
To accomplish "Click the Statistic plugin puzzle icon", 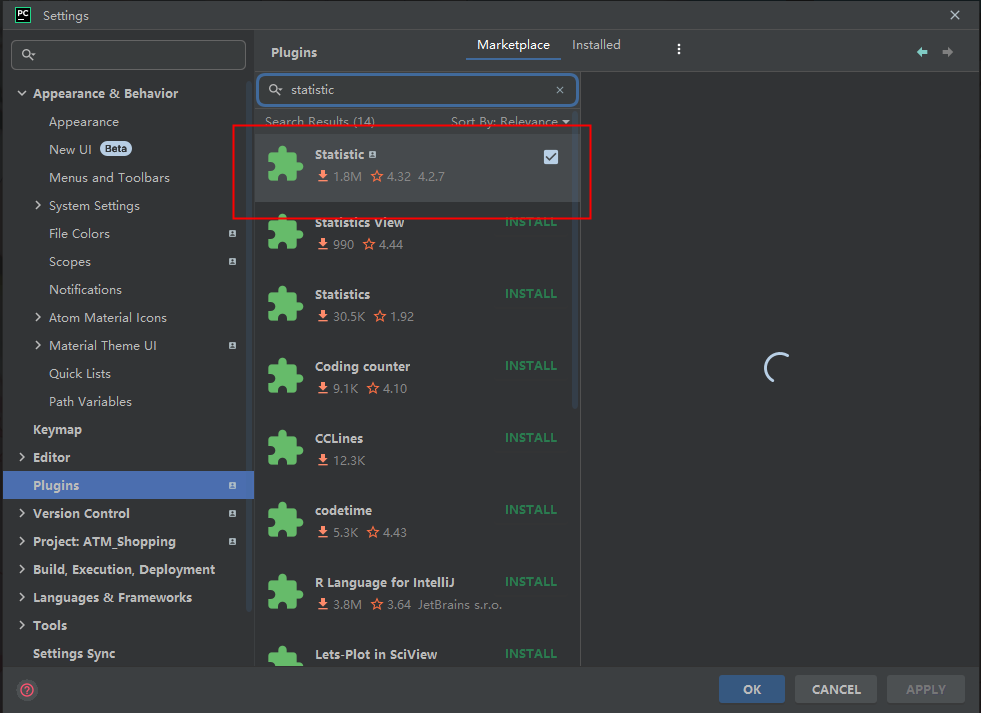I will point(285,164).
